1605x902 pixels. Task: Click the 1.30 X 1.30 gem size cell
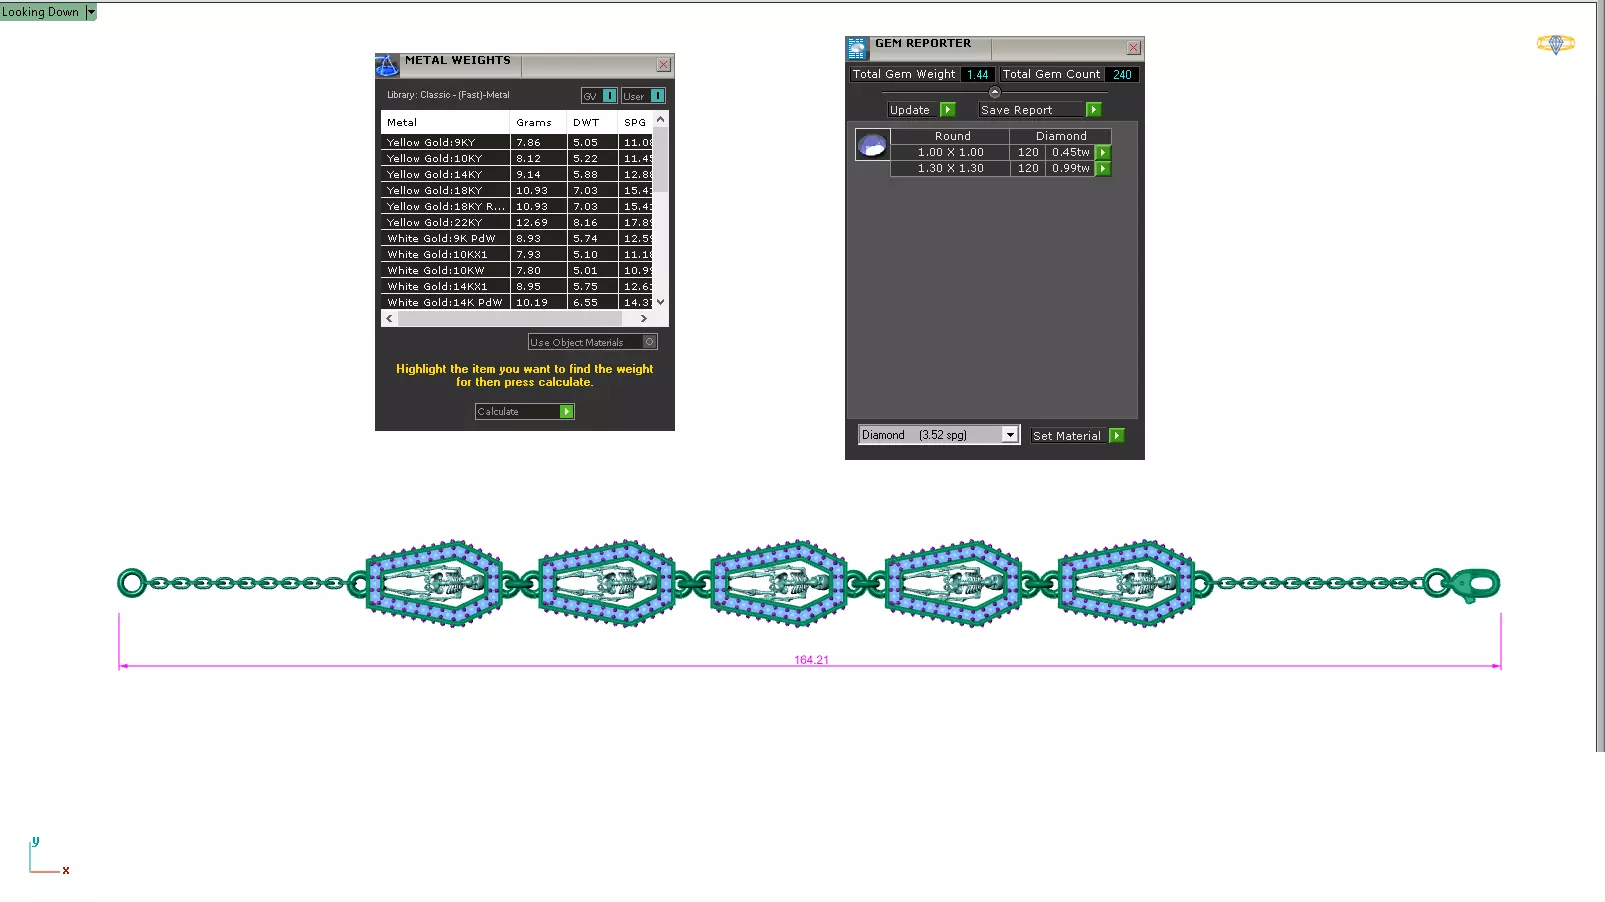tap(950, 169)
